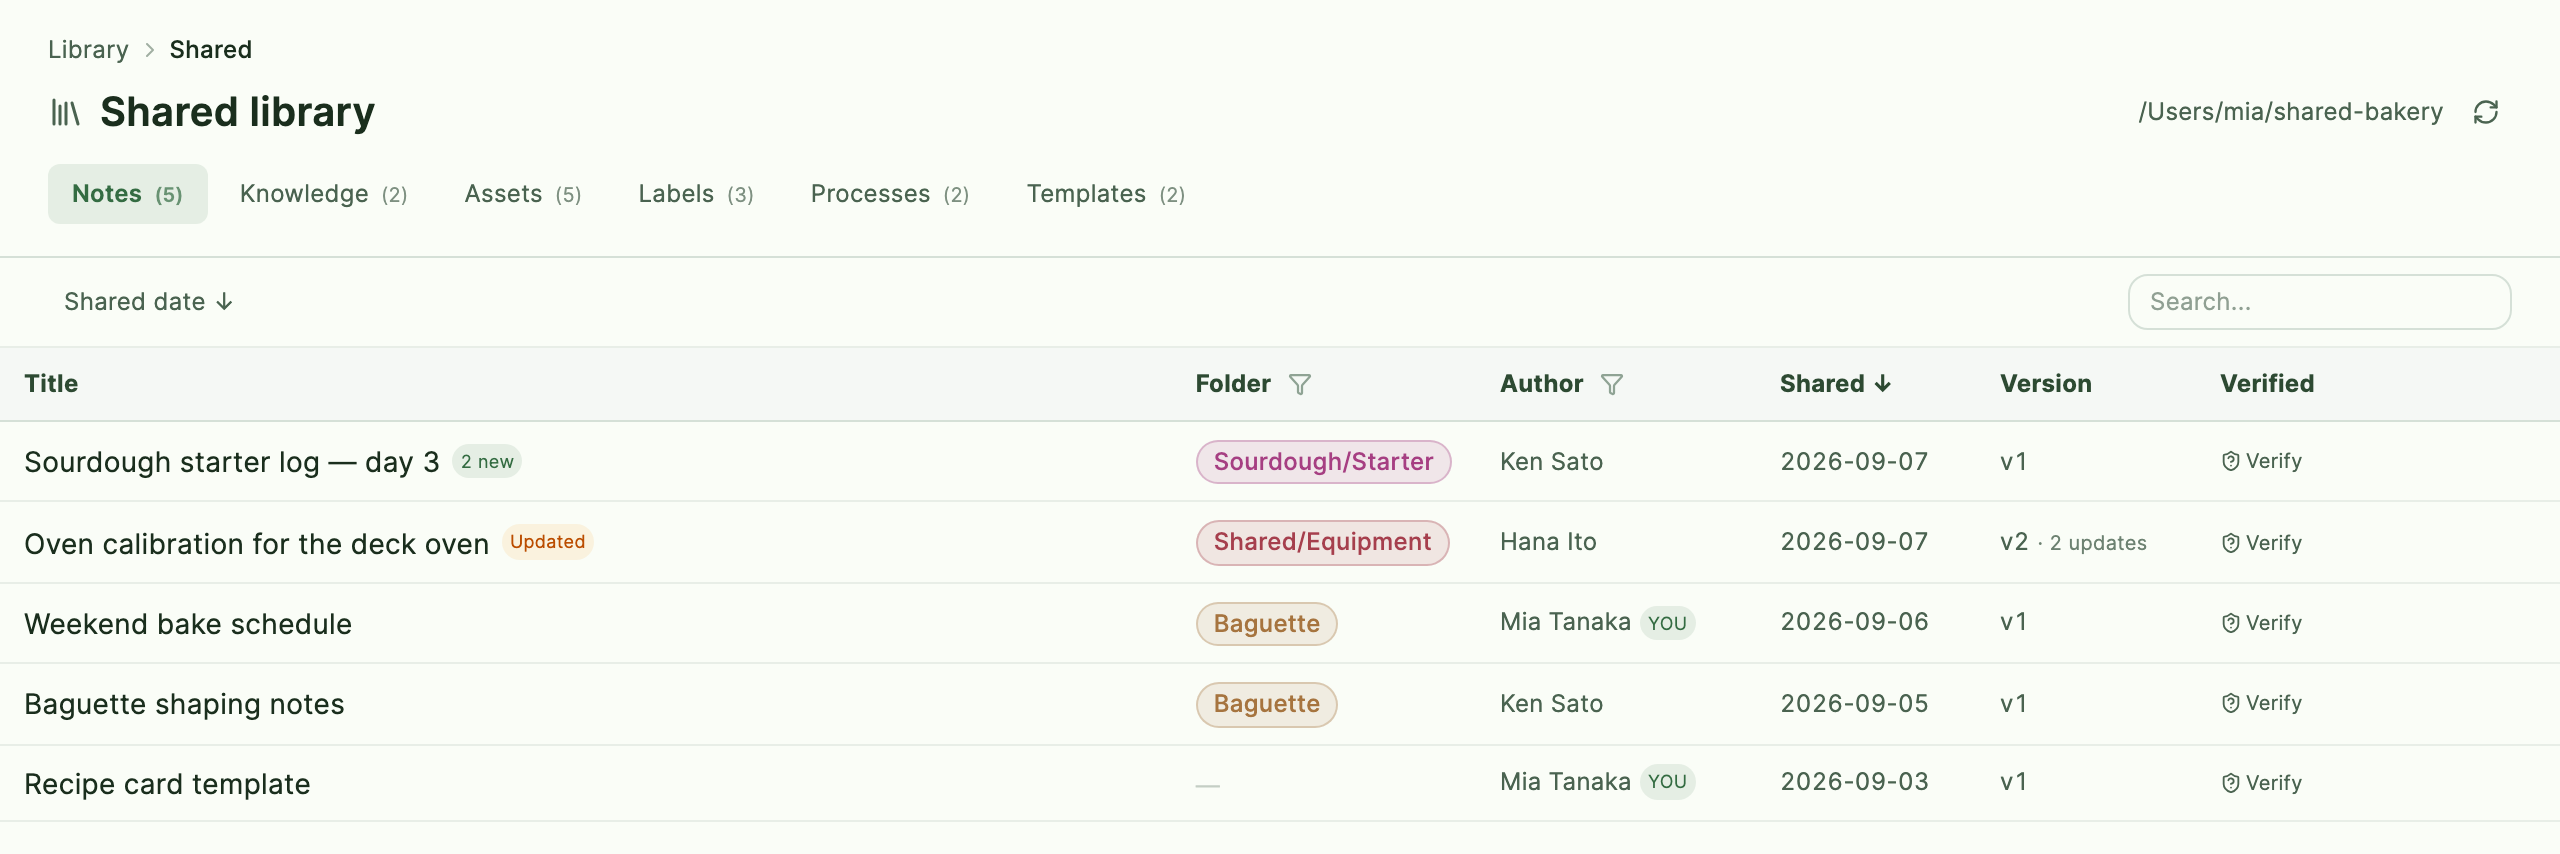Viewport: 2560px width, 854px height.
Task: Click the Shared library books icon
Action: pos(65,112)
